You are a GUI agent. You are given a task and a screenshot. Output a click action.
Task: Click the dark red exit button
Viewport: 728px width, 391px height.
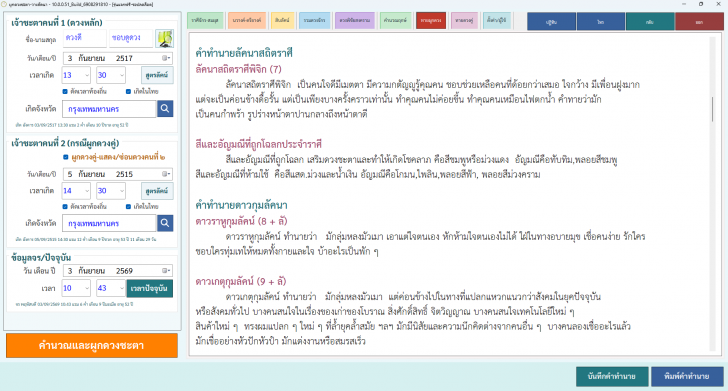(699, 22)
